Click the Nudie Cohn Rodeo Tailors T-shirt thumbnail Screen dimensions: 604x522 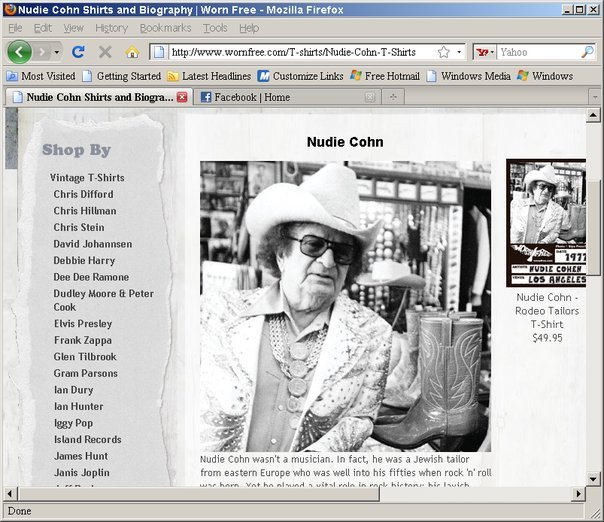(x=546, y=223)
